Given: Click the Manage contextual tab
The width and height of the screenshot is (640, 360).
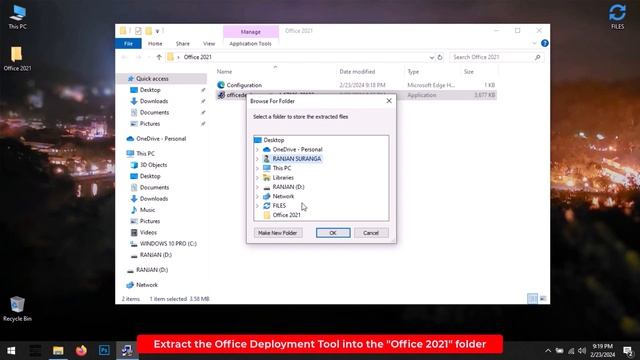Looking at the screenshot, I should (251, 31).
